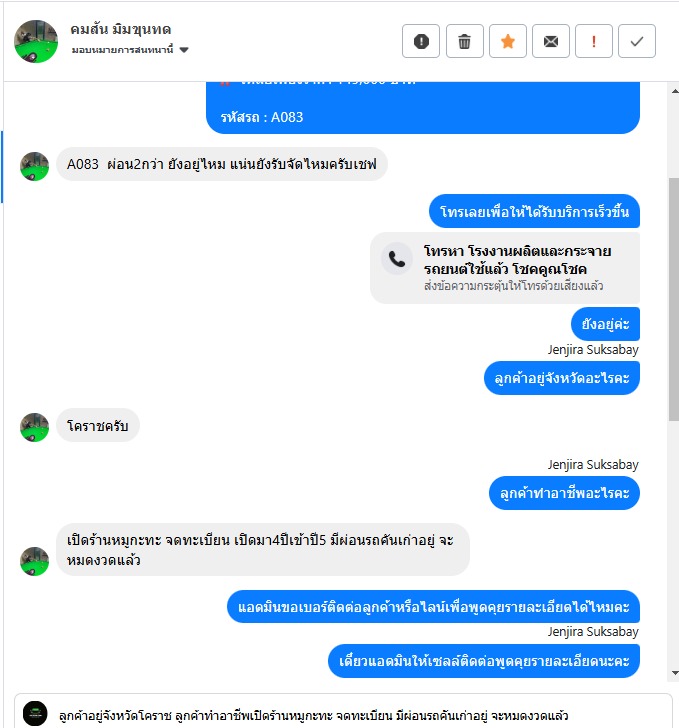The width and height of the screenshot is (679, 728).
Task: Click the page avatar beside reply box
Action: 35,713
